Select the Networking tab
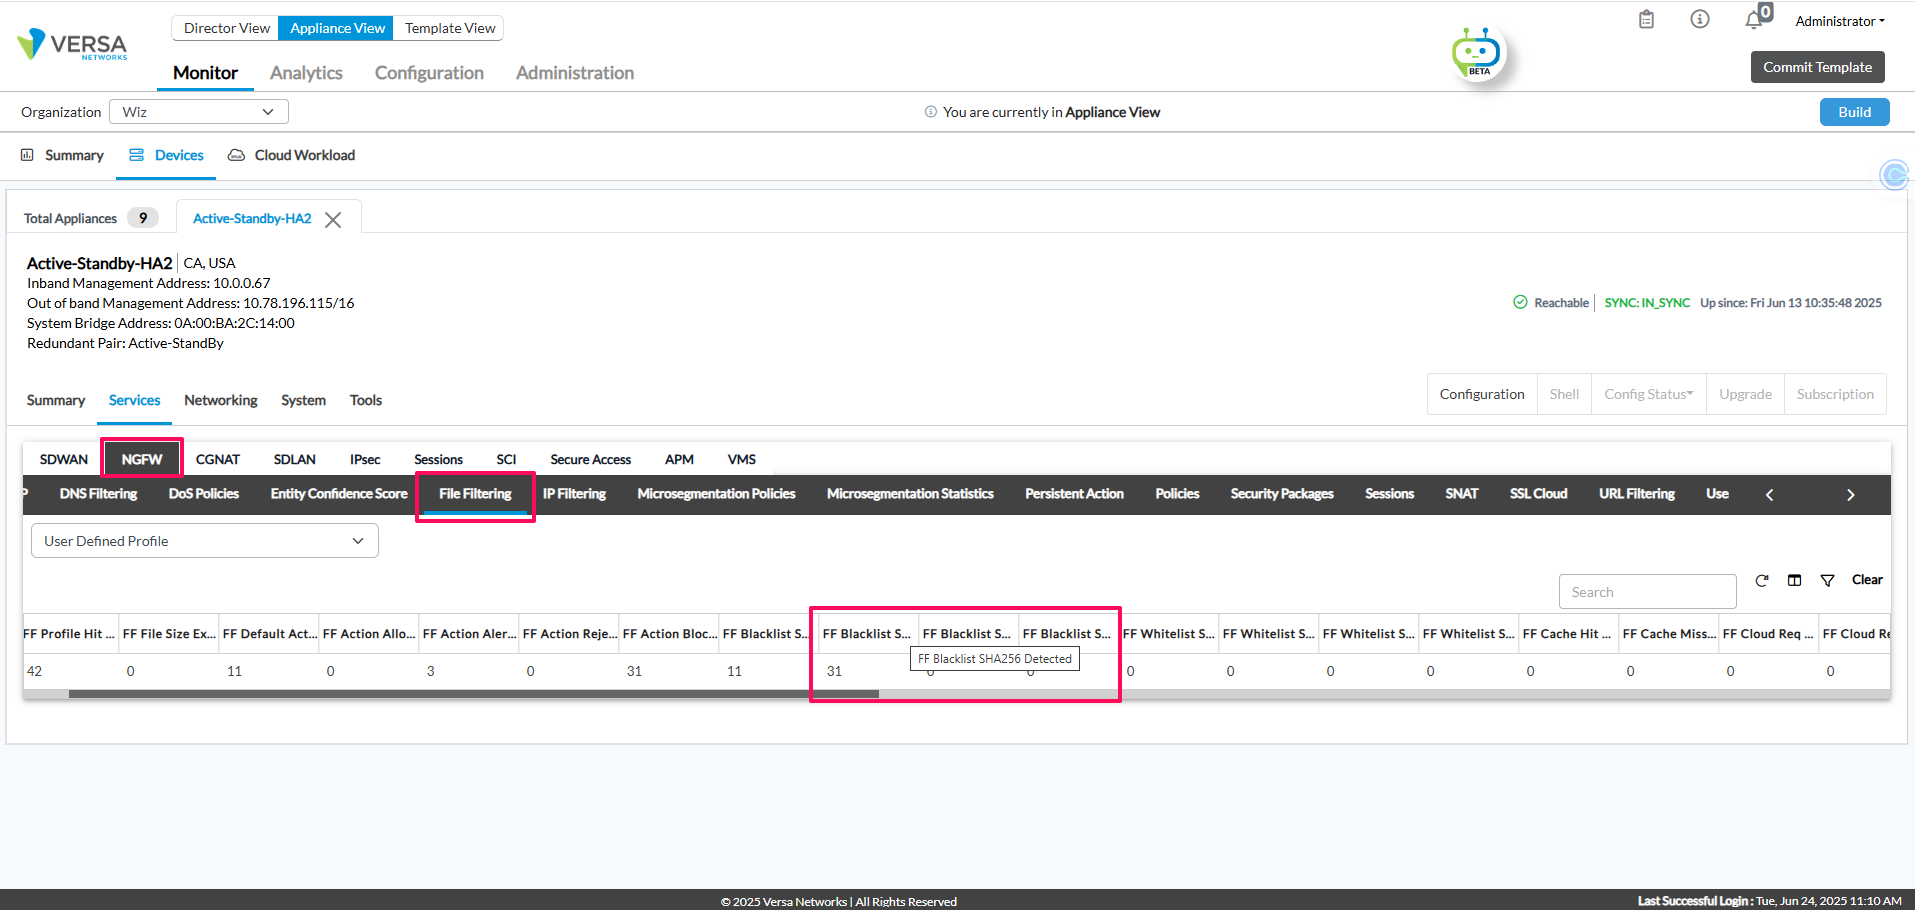The image size is (1915, 910). point(220,400)
